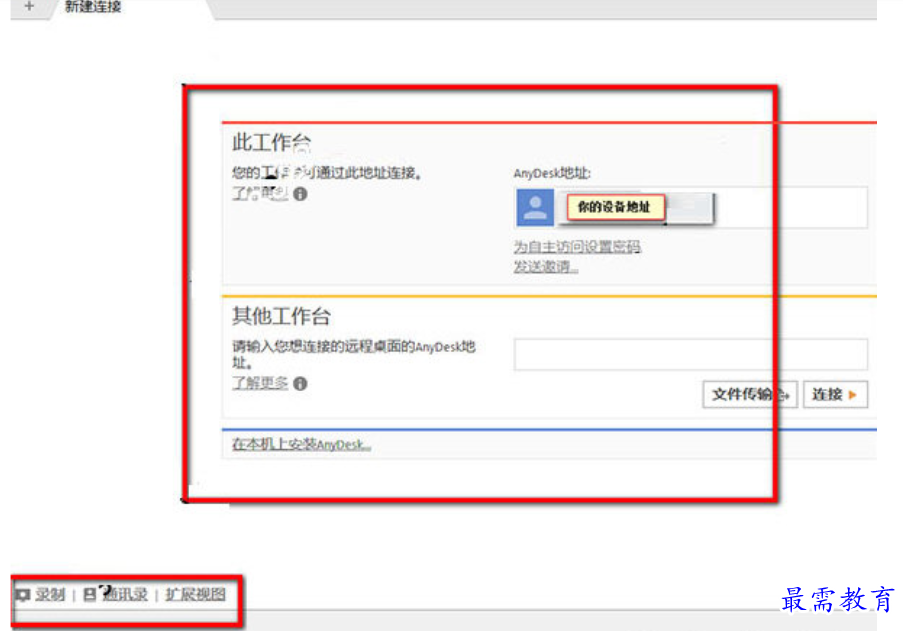Image resolution: width=903 pixels, height=631 pixels.
Task: Select the 新建连接 tab
Action: 93,7
